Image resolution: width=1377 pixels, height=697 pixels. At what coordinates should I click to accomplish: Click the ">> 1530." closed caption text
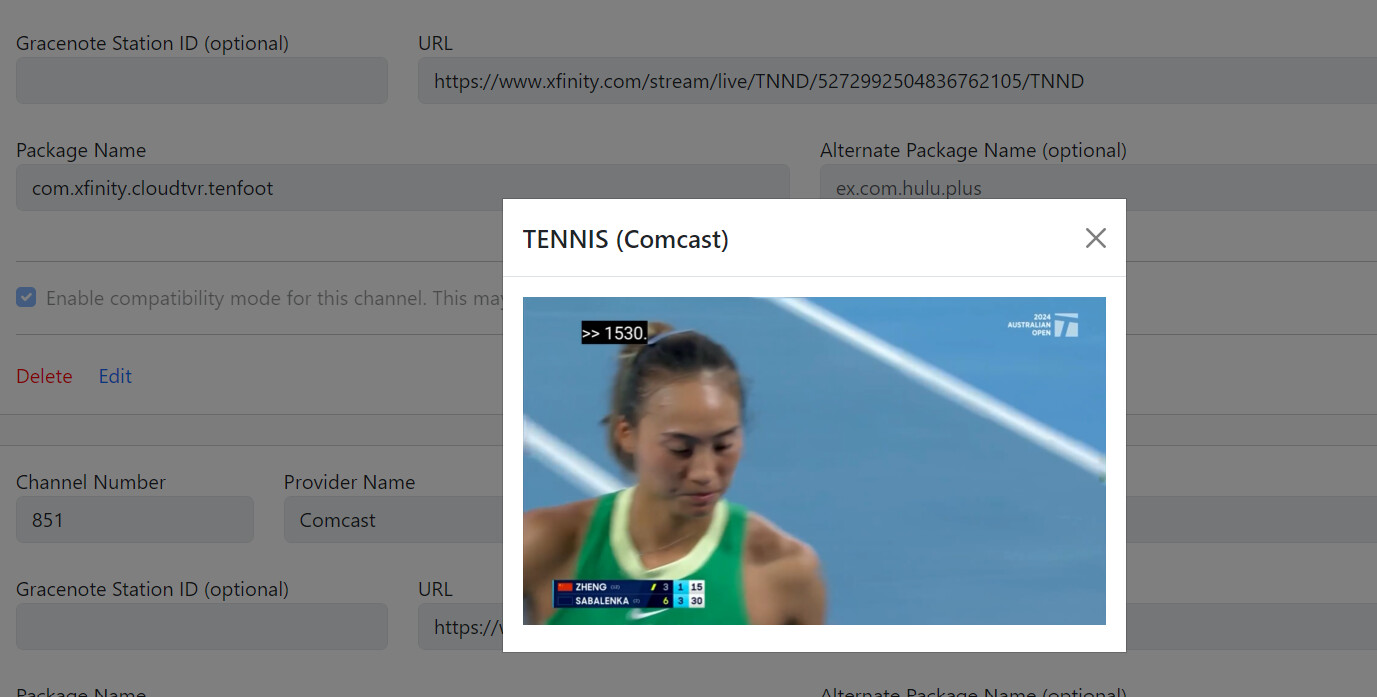pyautogui.click(x=614, y=333)
